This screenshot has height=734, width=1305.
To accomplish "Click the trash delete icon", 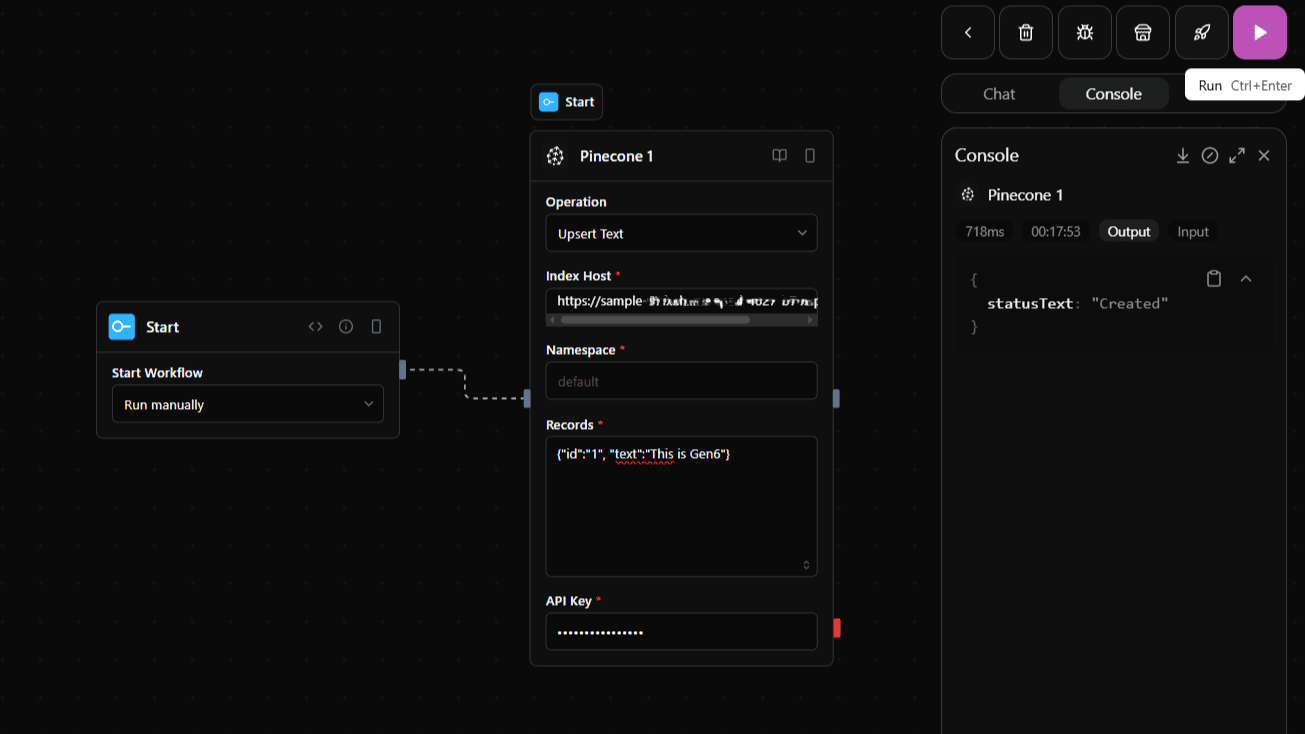I will 1026,33.
